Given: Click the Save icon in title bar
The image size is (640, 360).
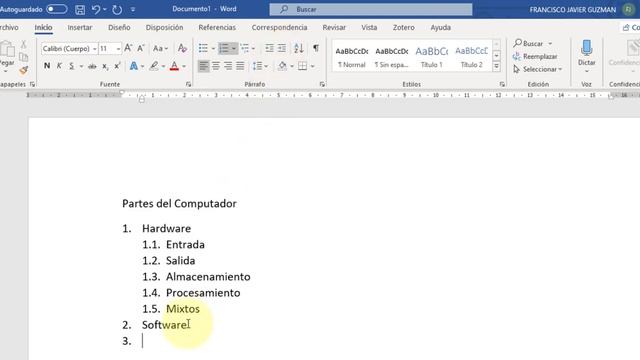Looking at the screenshot, I should click(80, 9).
